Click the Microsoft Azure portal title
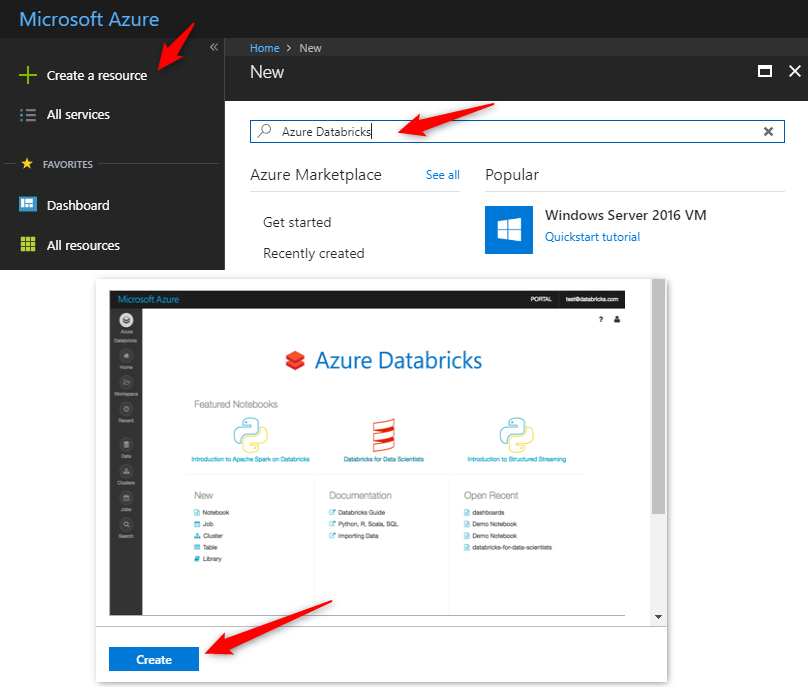This screenshot has width=808, height=687. pos(89,20)
